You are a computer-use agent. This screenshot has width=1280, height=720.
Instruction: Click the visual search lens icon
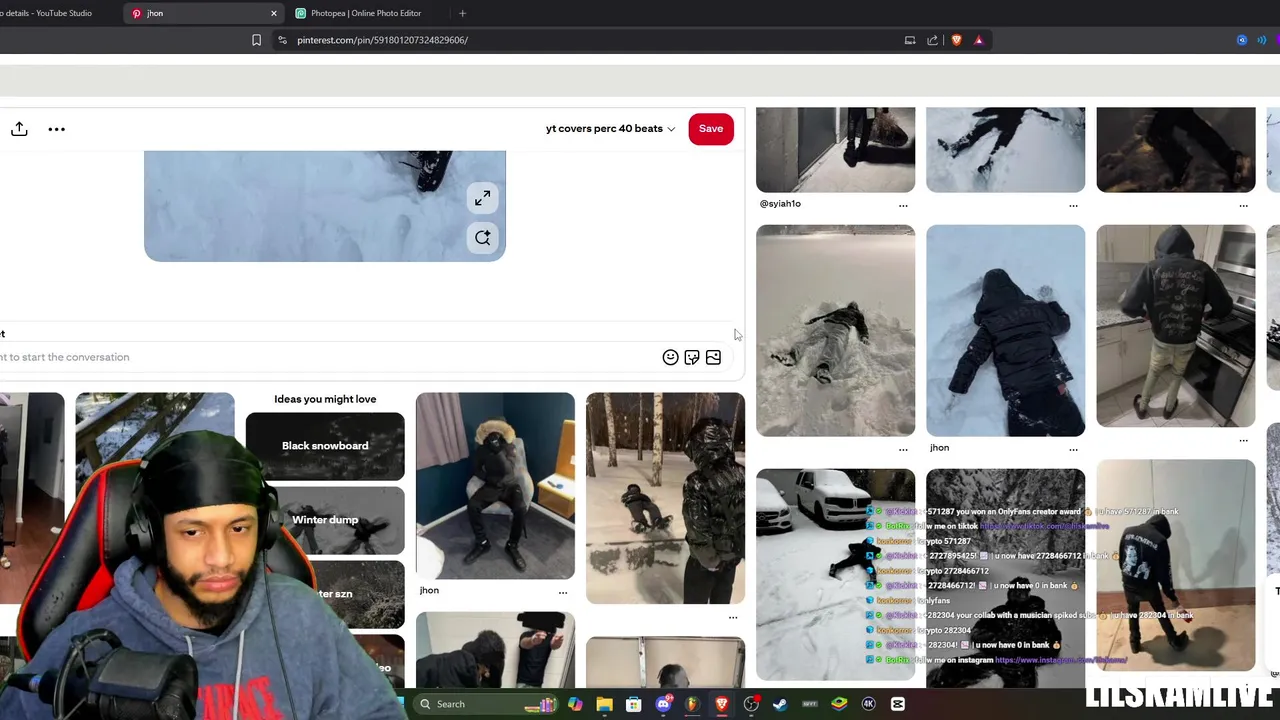(483, 238)
